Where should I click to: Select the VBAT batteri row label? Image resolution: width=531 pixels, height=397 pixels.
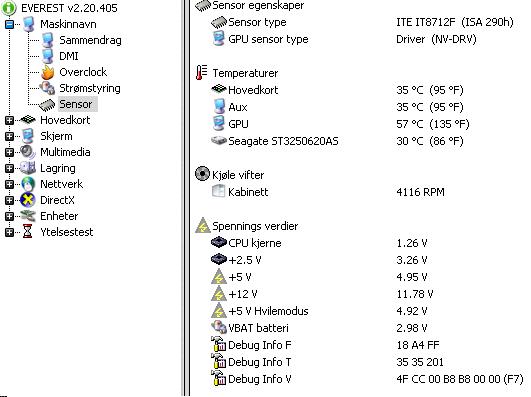pyautogui.click(x=258, y=328)
